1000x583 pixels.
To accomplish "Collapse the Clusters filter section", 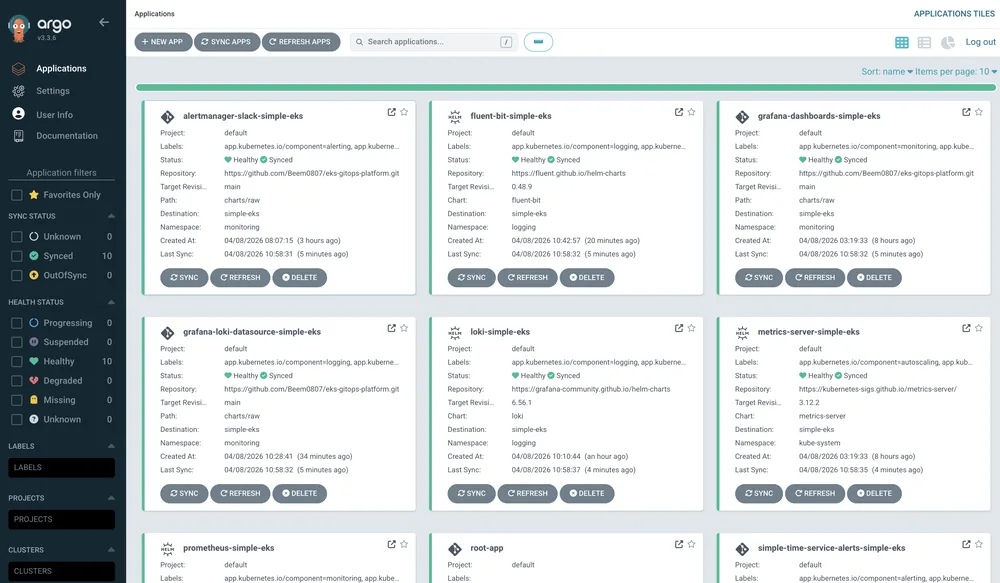I will click(111, 549).
